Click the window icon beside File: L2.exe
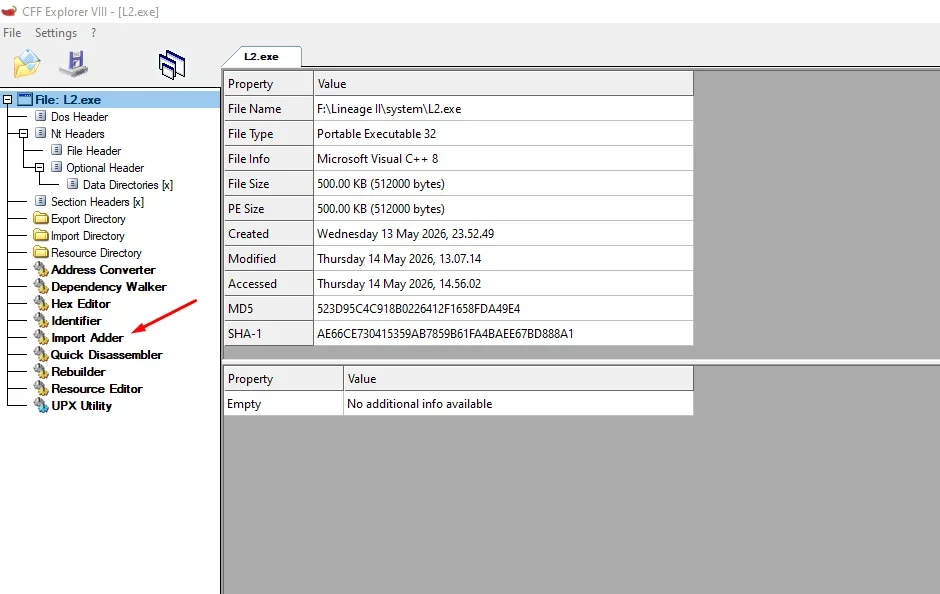The height and width of the screenshot is (594, 940). click(25, 99)
